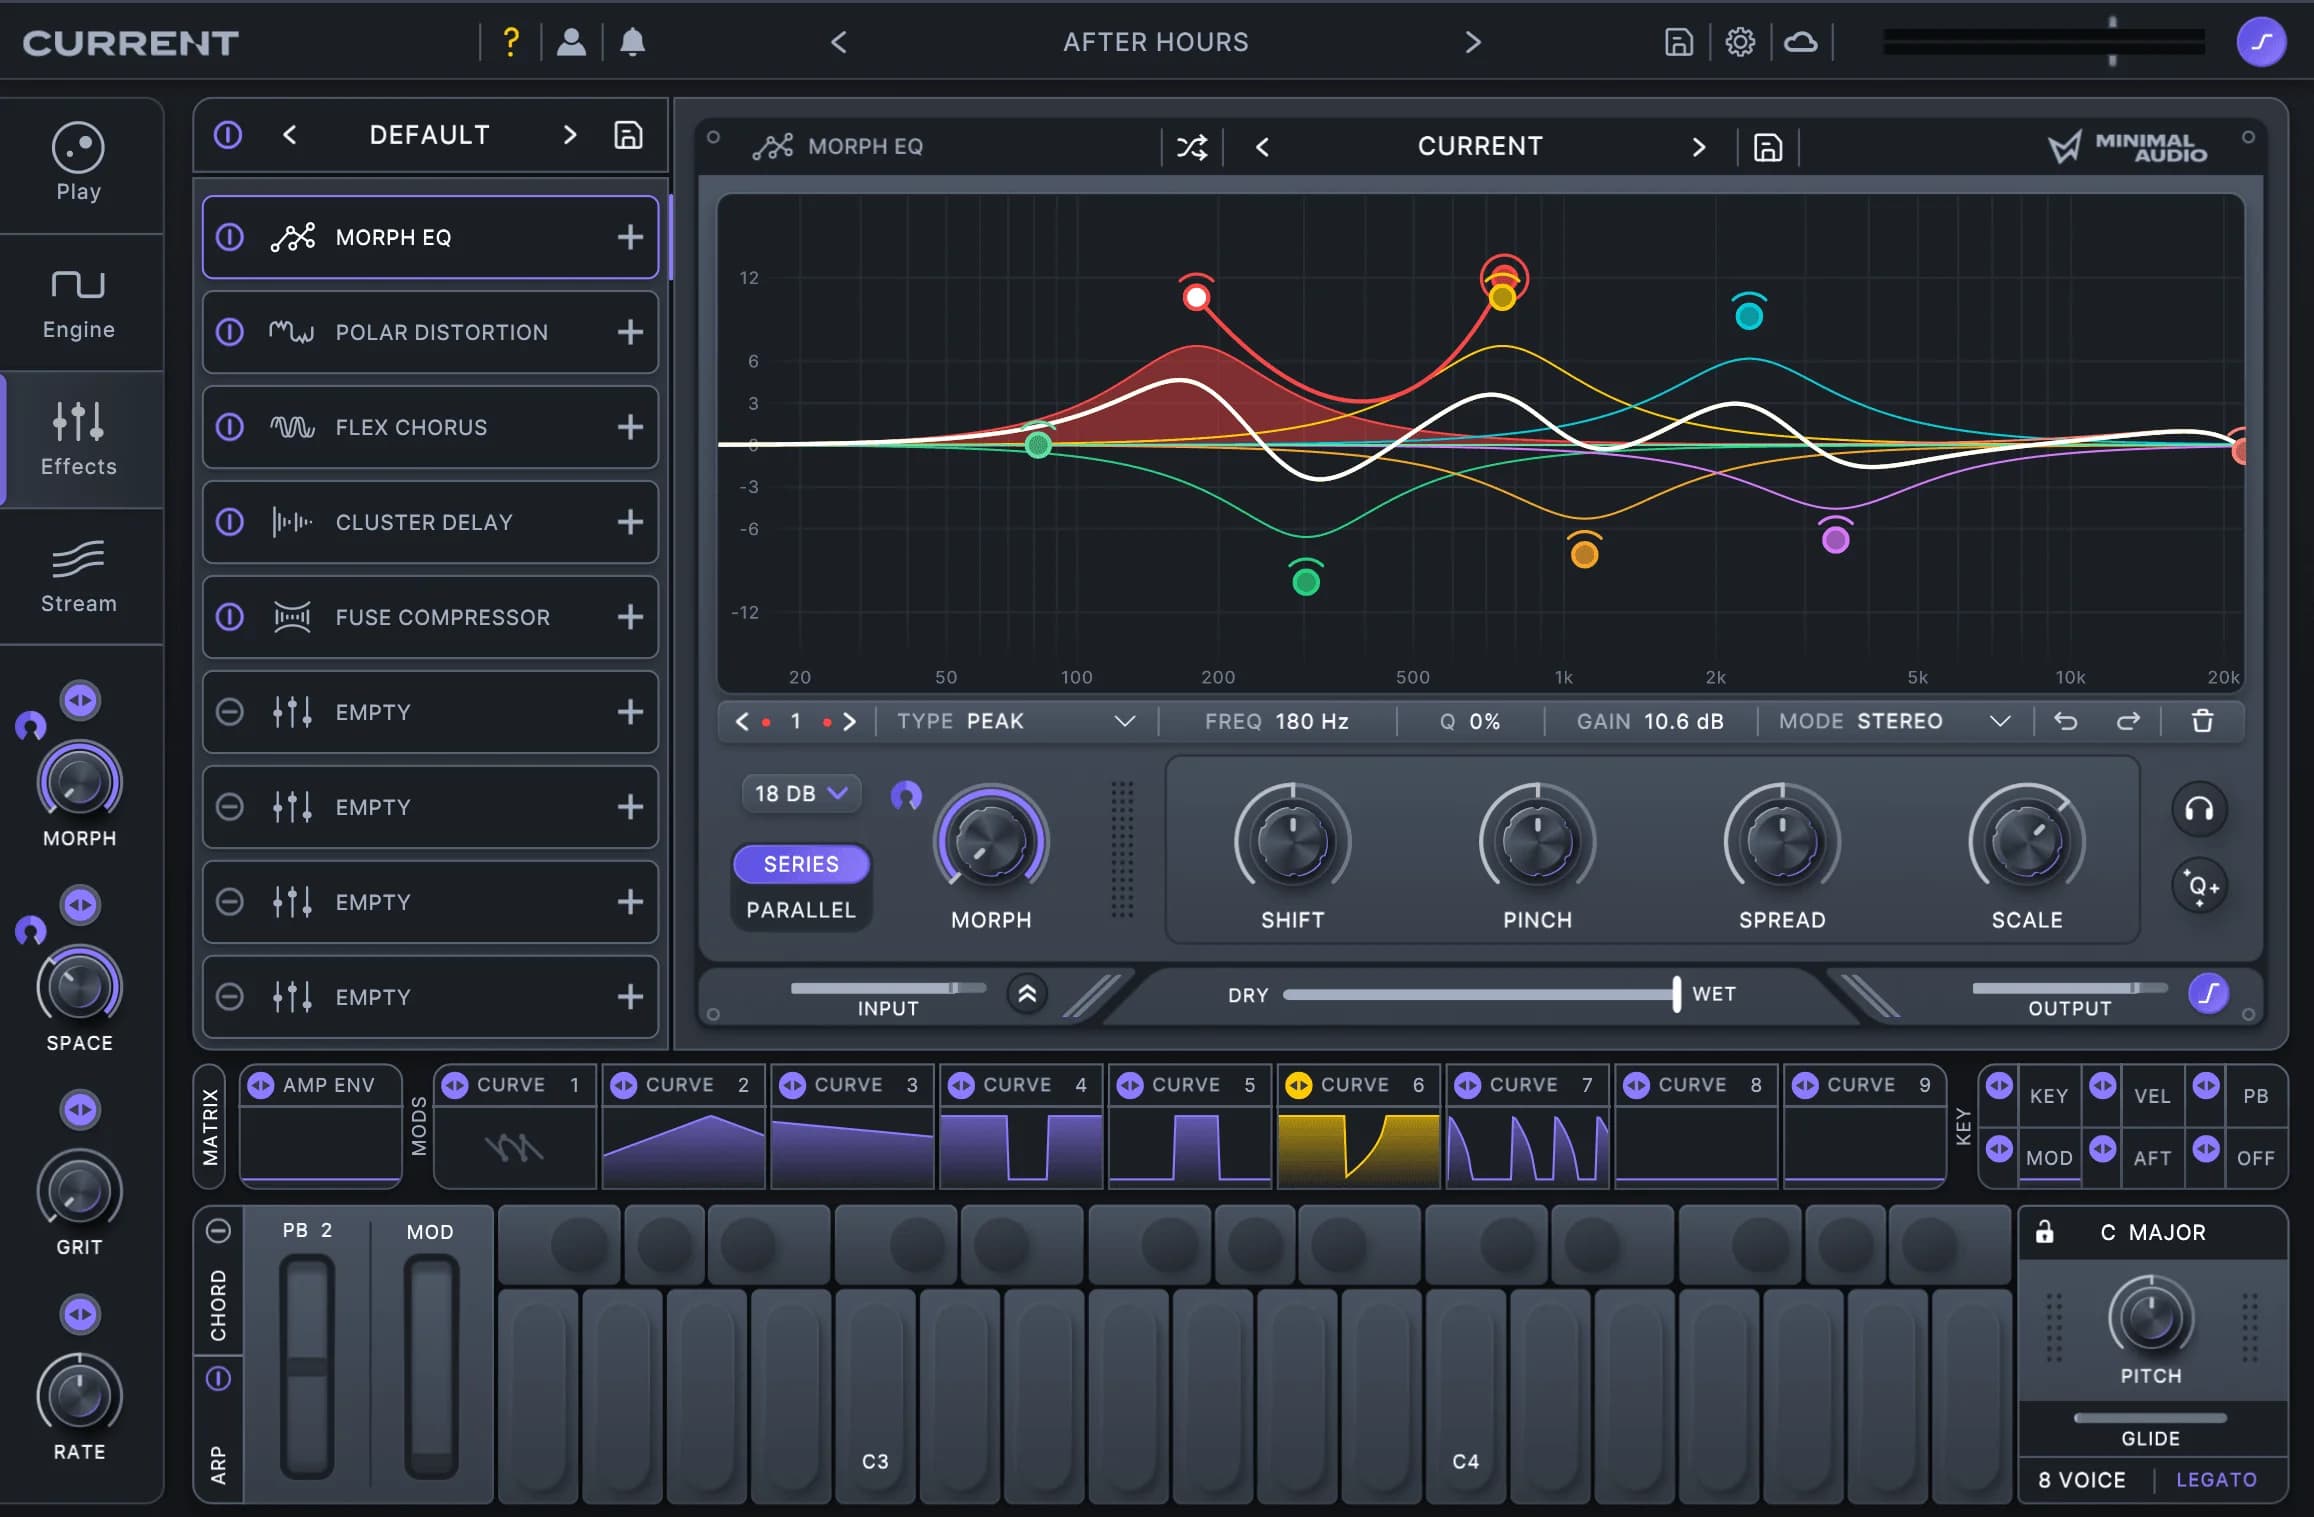Click the randomize shuffle icon in Morph EQ header
The width and height of the screenshot is (2314, 1517).
click(x=1191, y=148)
